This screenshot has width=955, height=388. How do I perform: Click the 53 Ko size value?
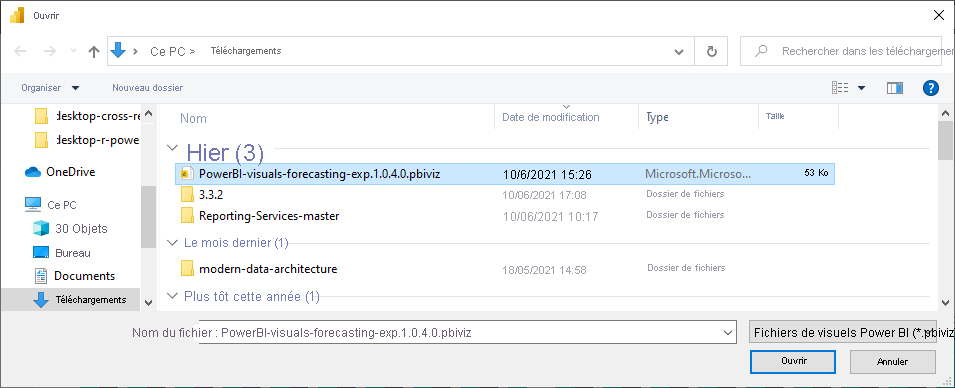(x=816, y=173)
